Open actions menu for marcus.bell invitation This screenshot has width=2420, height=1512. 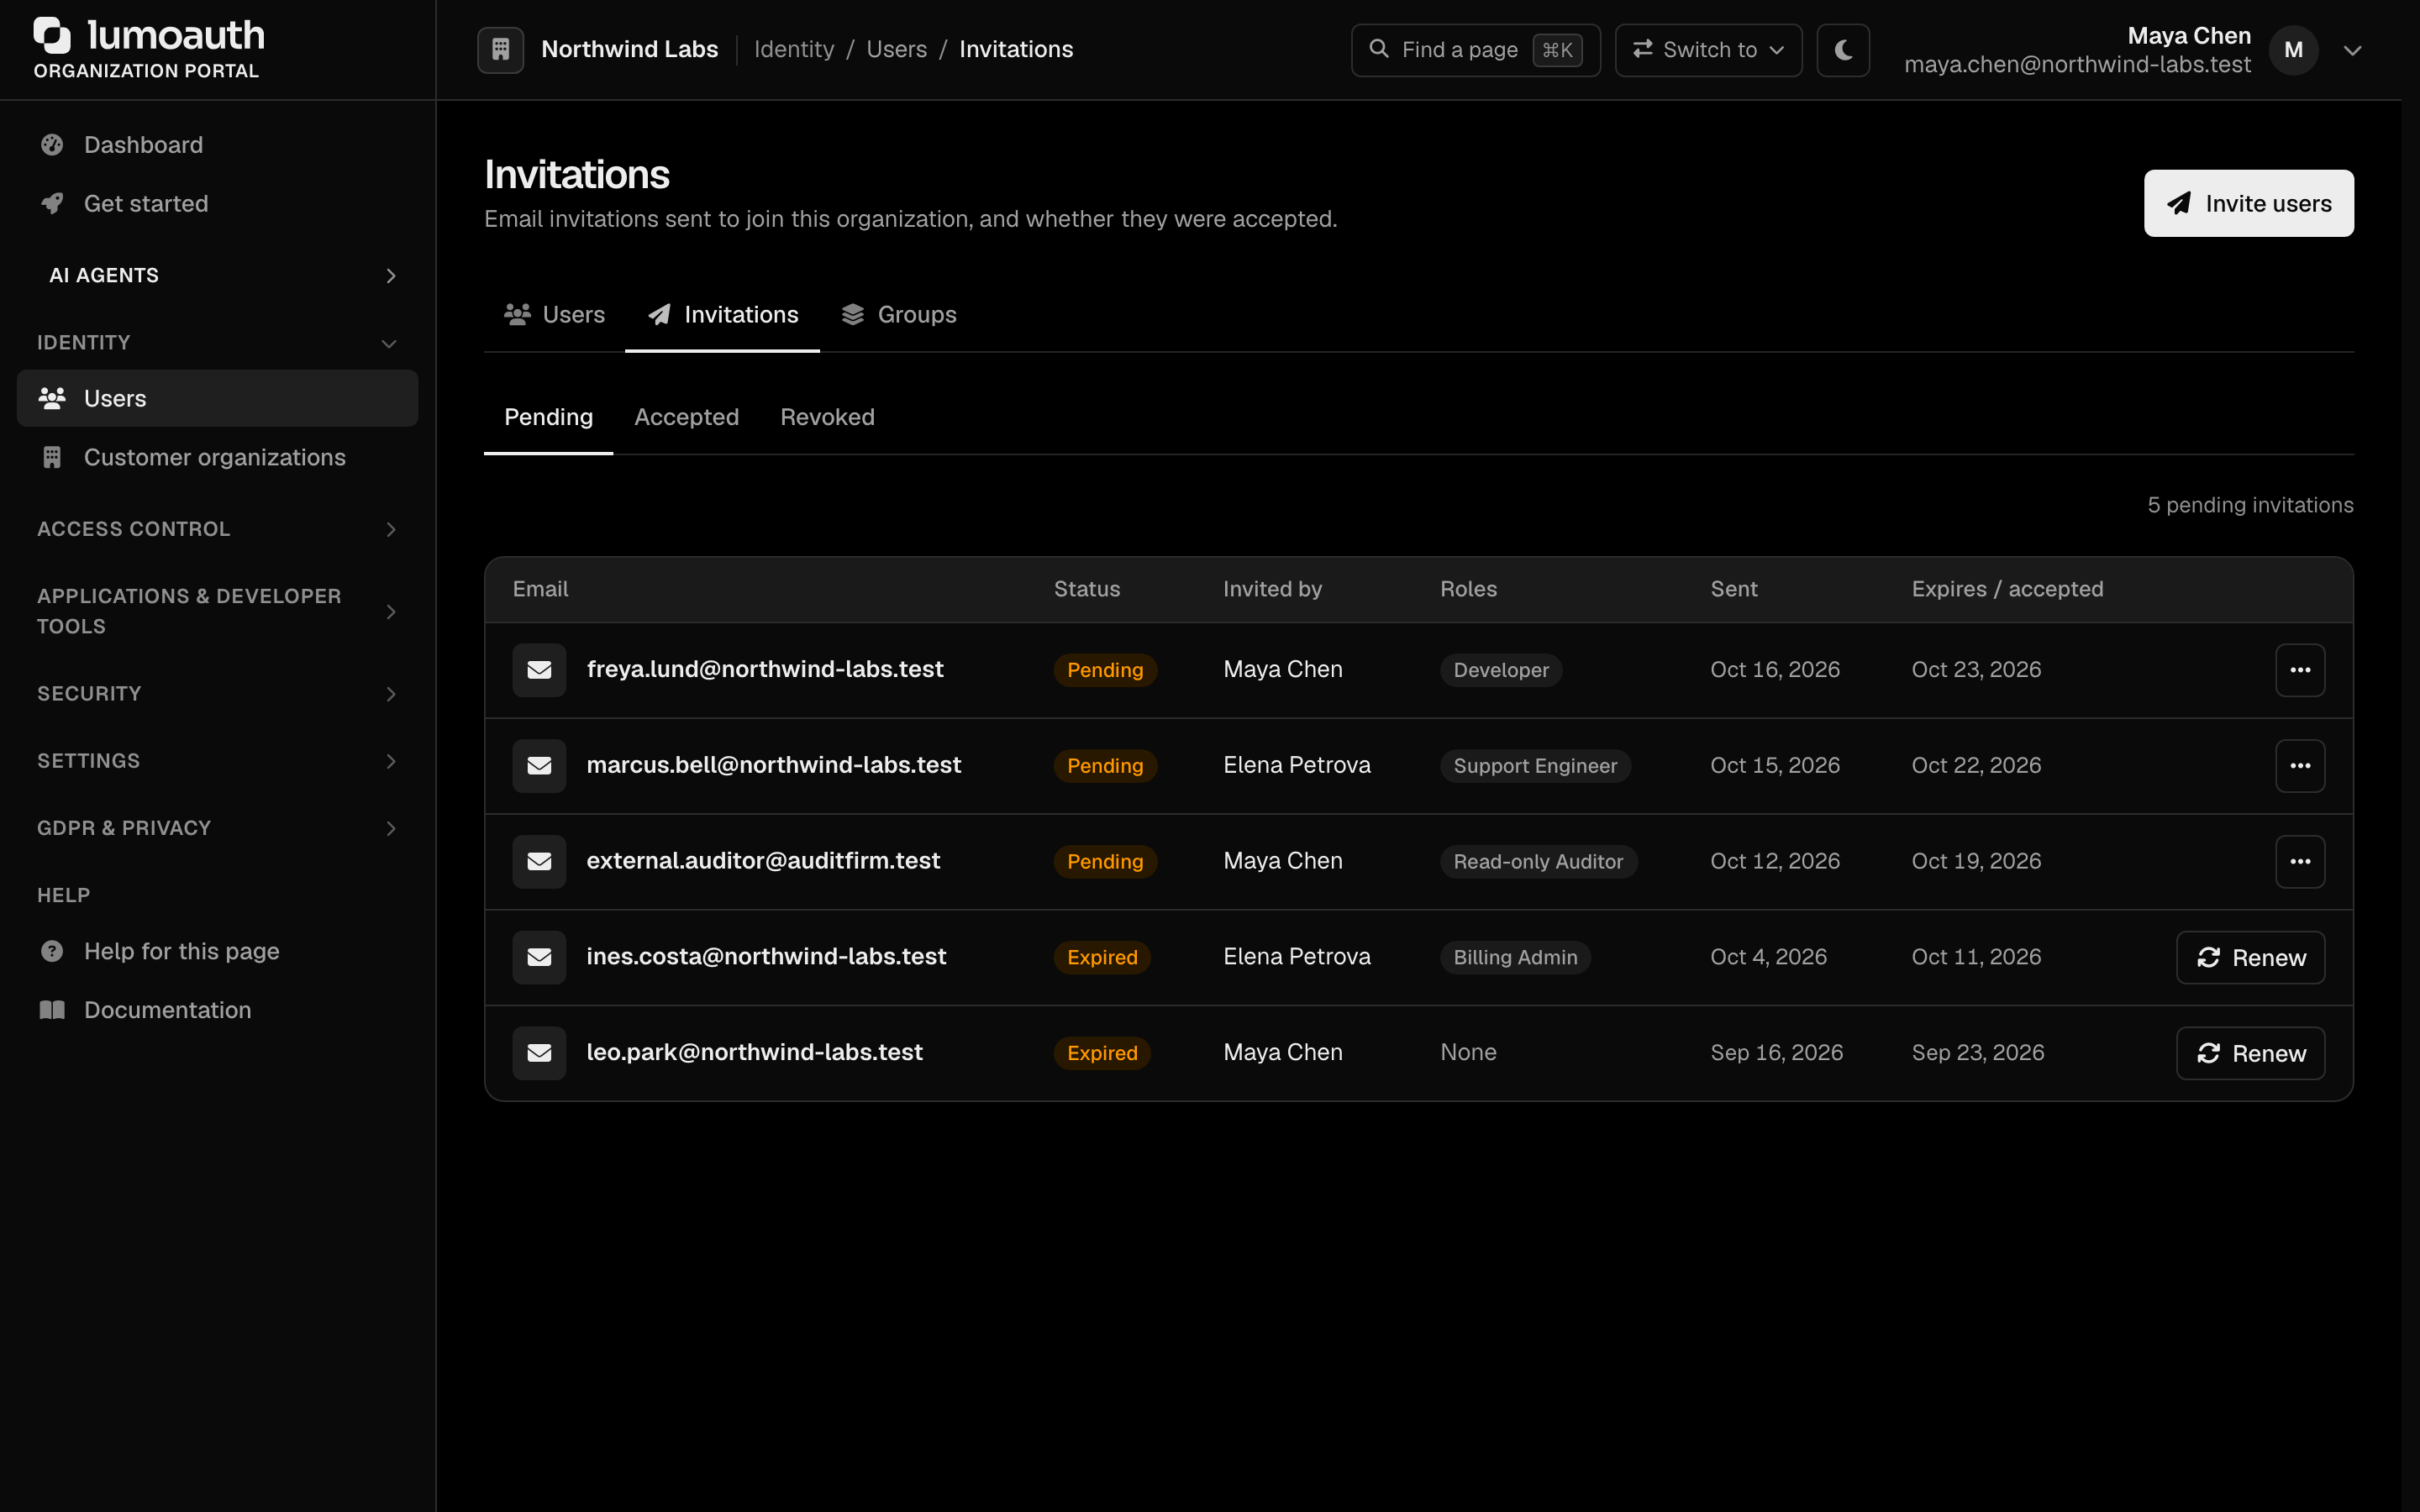(x=2300, y=766)
